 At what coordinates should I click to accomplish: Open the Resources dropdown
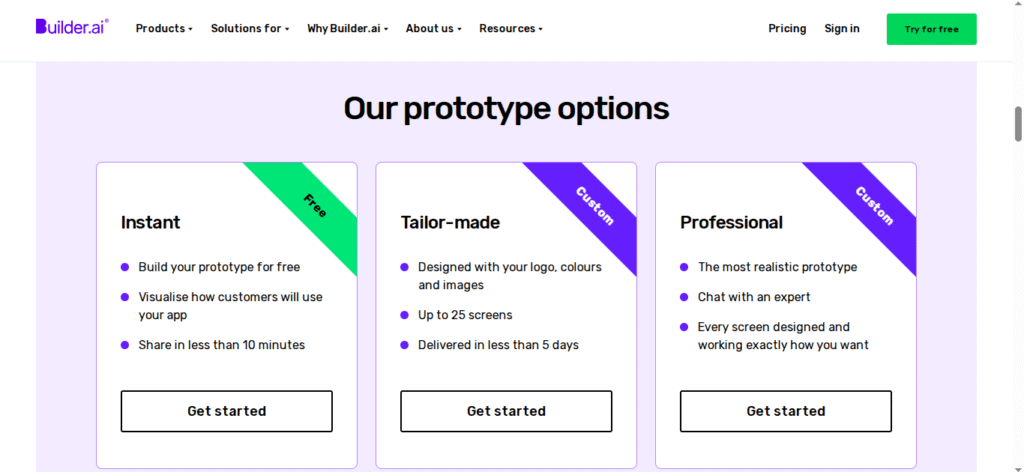click(x=511, y=29)
